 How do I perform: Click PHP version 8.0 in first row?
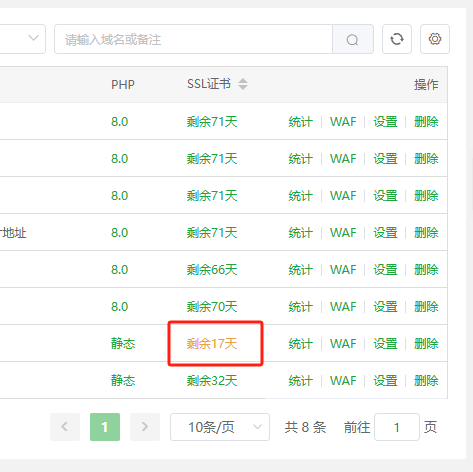coord(120,122)
